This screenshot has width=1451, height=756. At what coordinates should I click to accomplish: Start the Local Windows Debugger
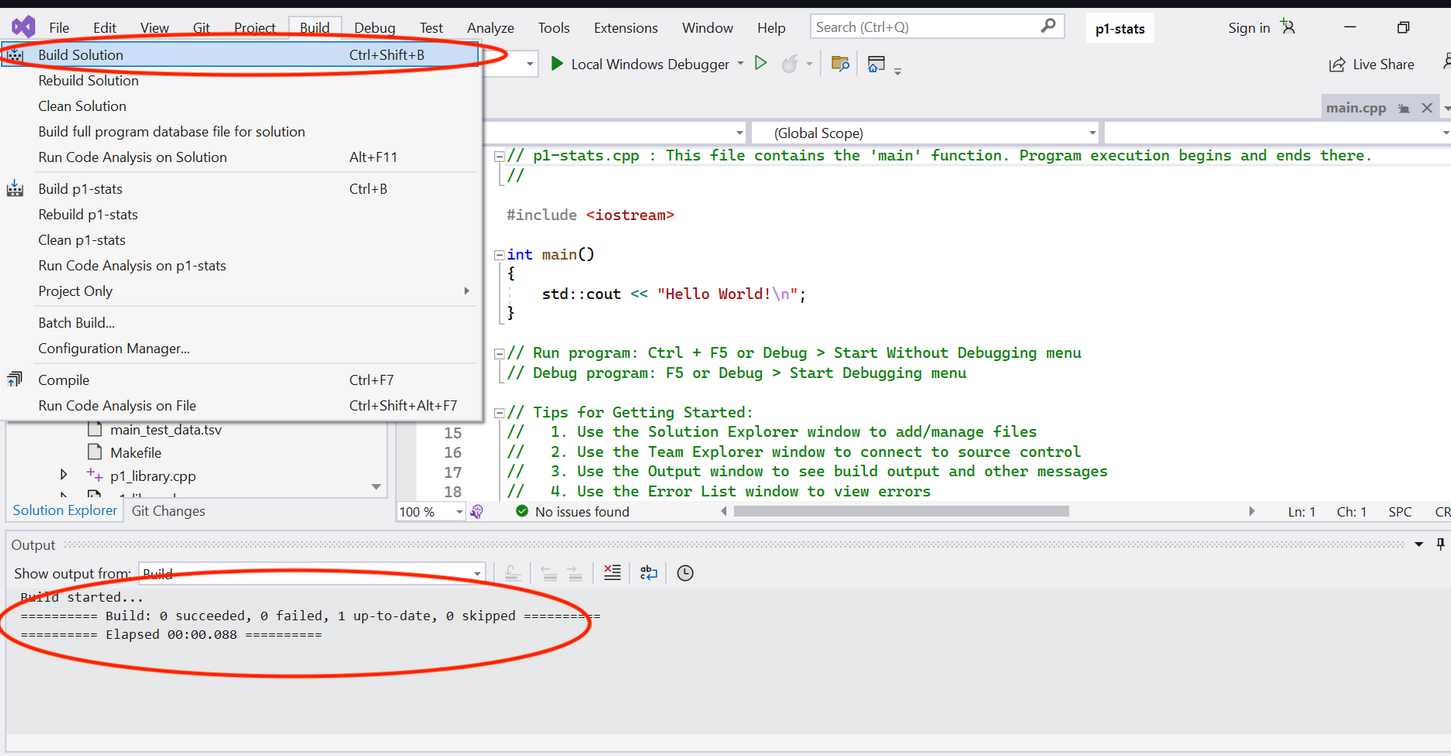[640, 64]
